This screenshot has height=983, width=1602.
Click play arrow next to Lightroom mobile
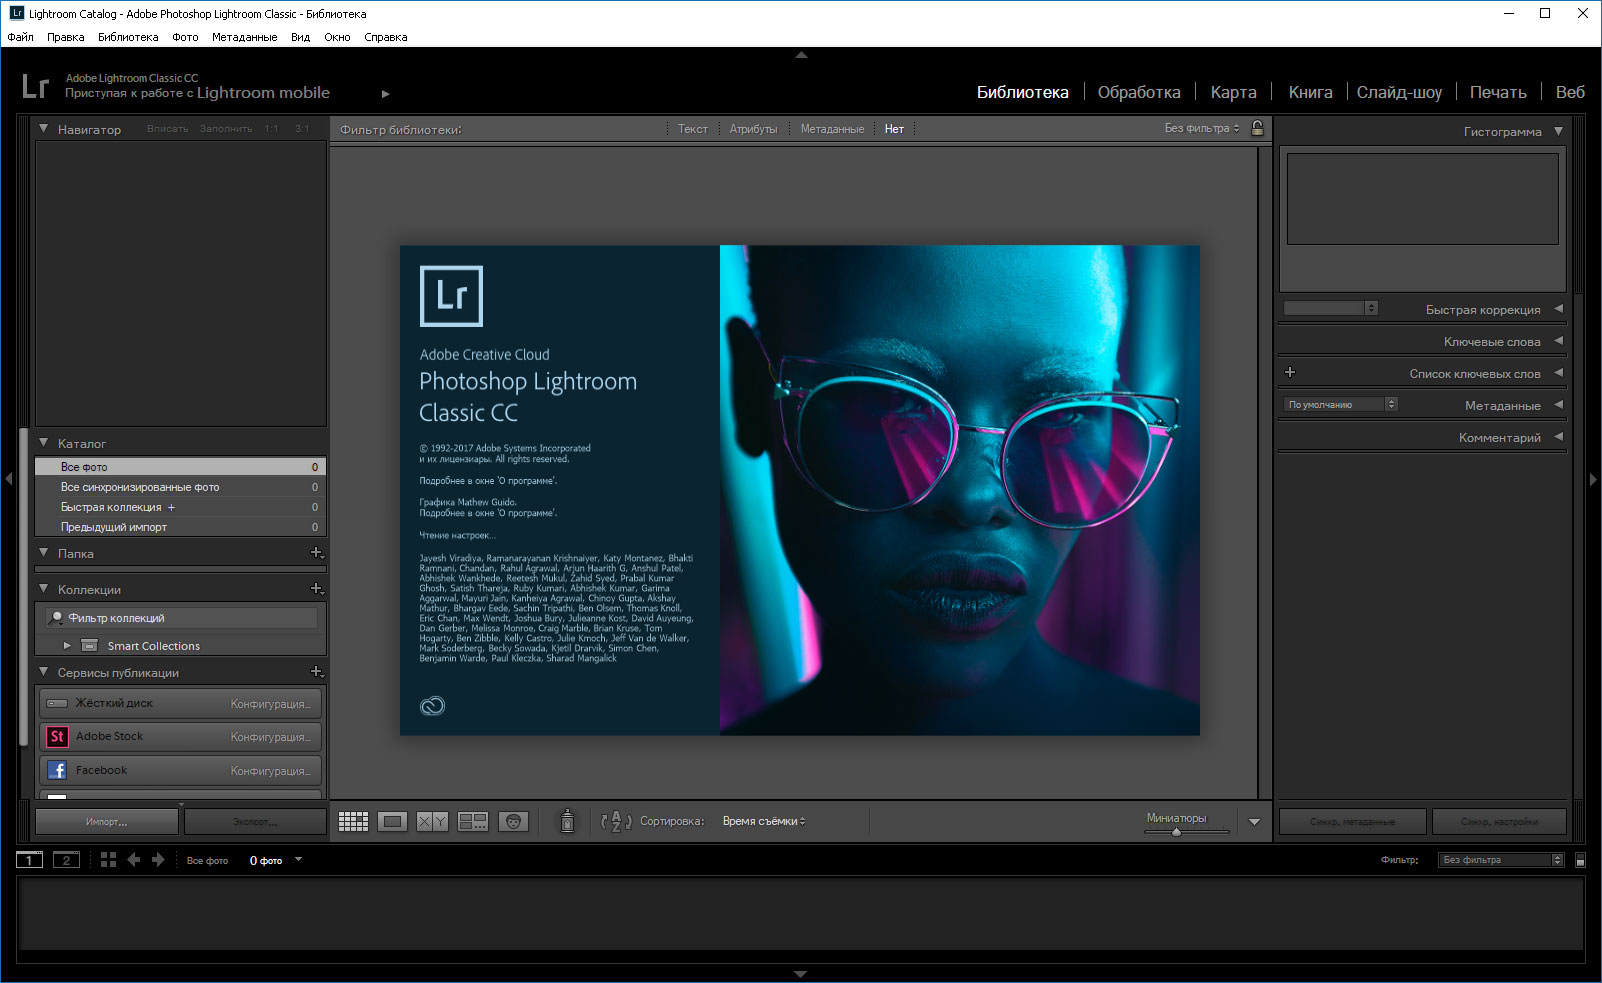(386, 94)
